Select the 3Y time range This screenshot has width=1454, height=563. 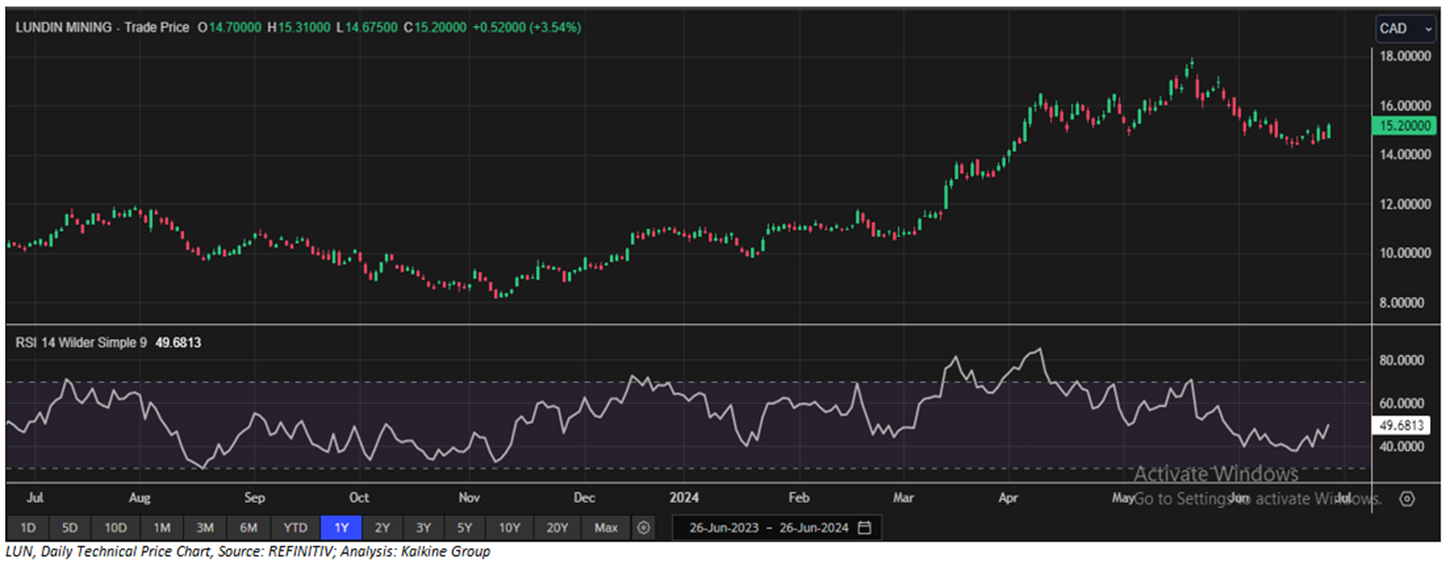coord(424,527)
